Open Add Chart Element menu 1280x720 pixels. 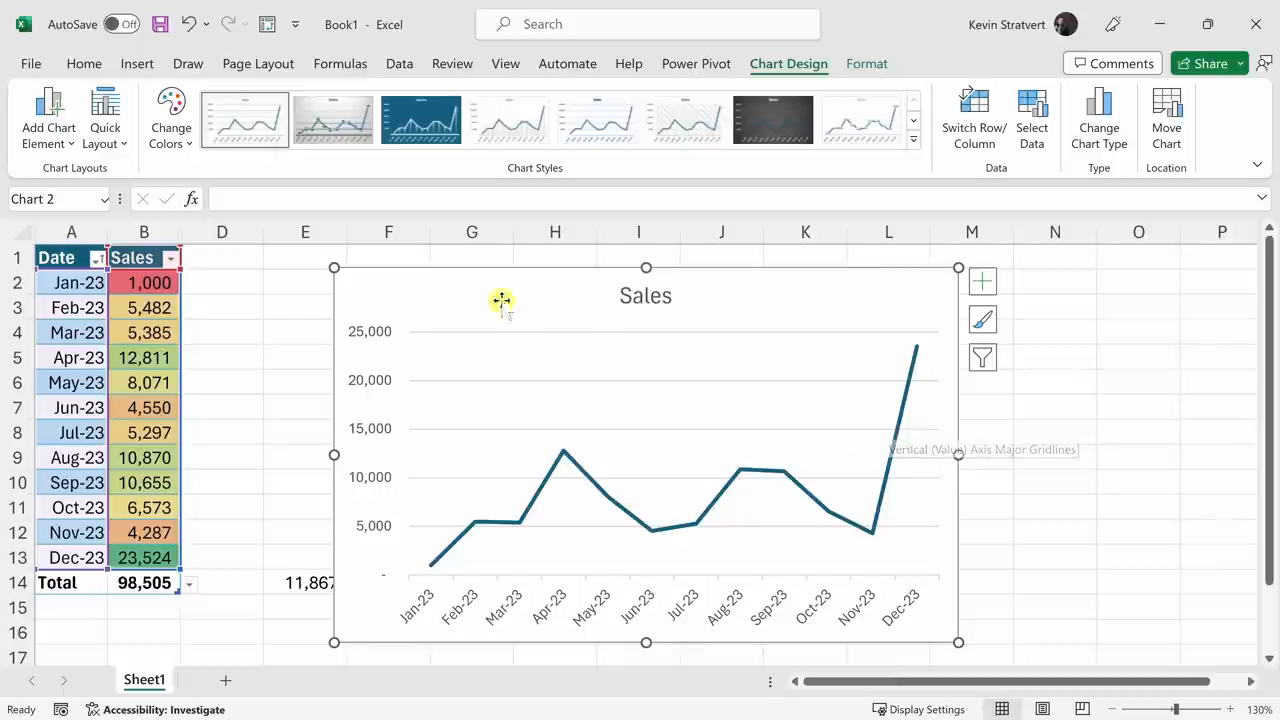click(x=49, y=119)
